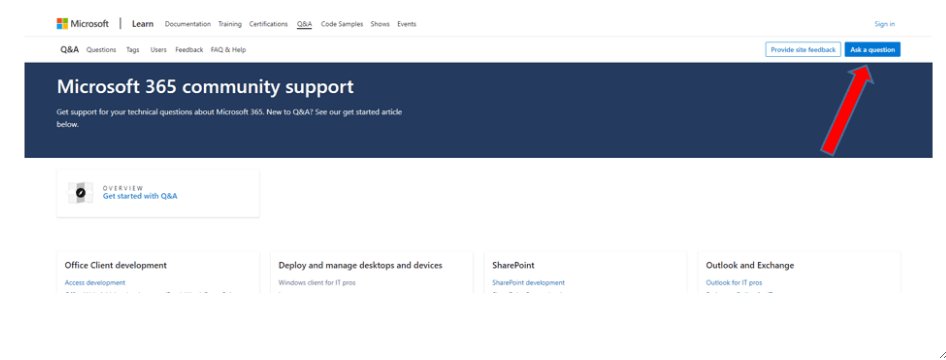Screen dimensions: 946x360
Task: Open the Q&A top navigation item
Action: coord(304,24)
